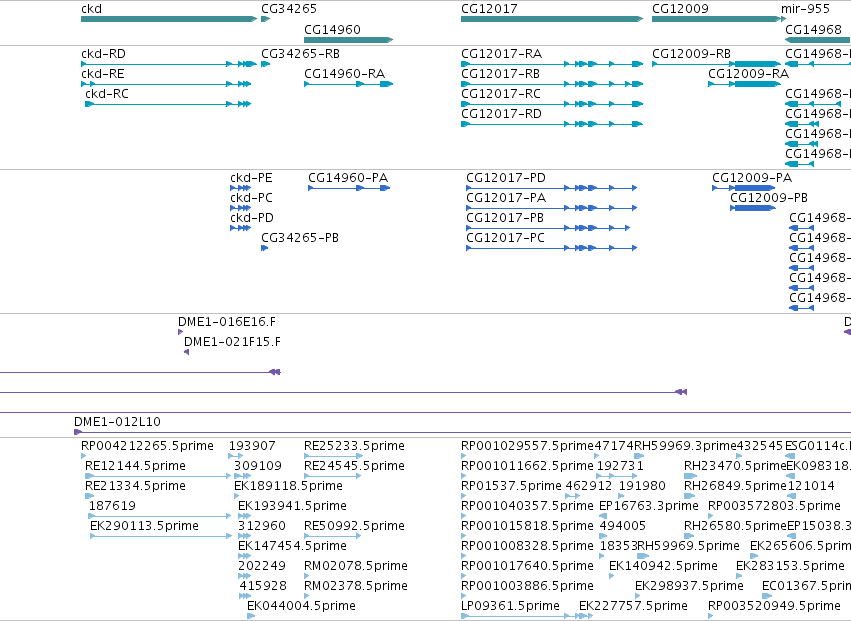Viewport: 851px width, 621px height.
Task: Open EST EK147454.5prime
Action: click(x=292, y=546)
